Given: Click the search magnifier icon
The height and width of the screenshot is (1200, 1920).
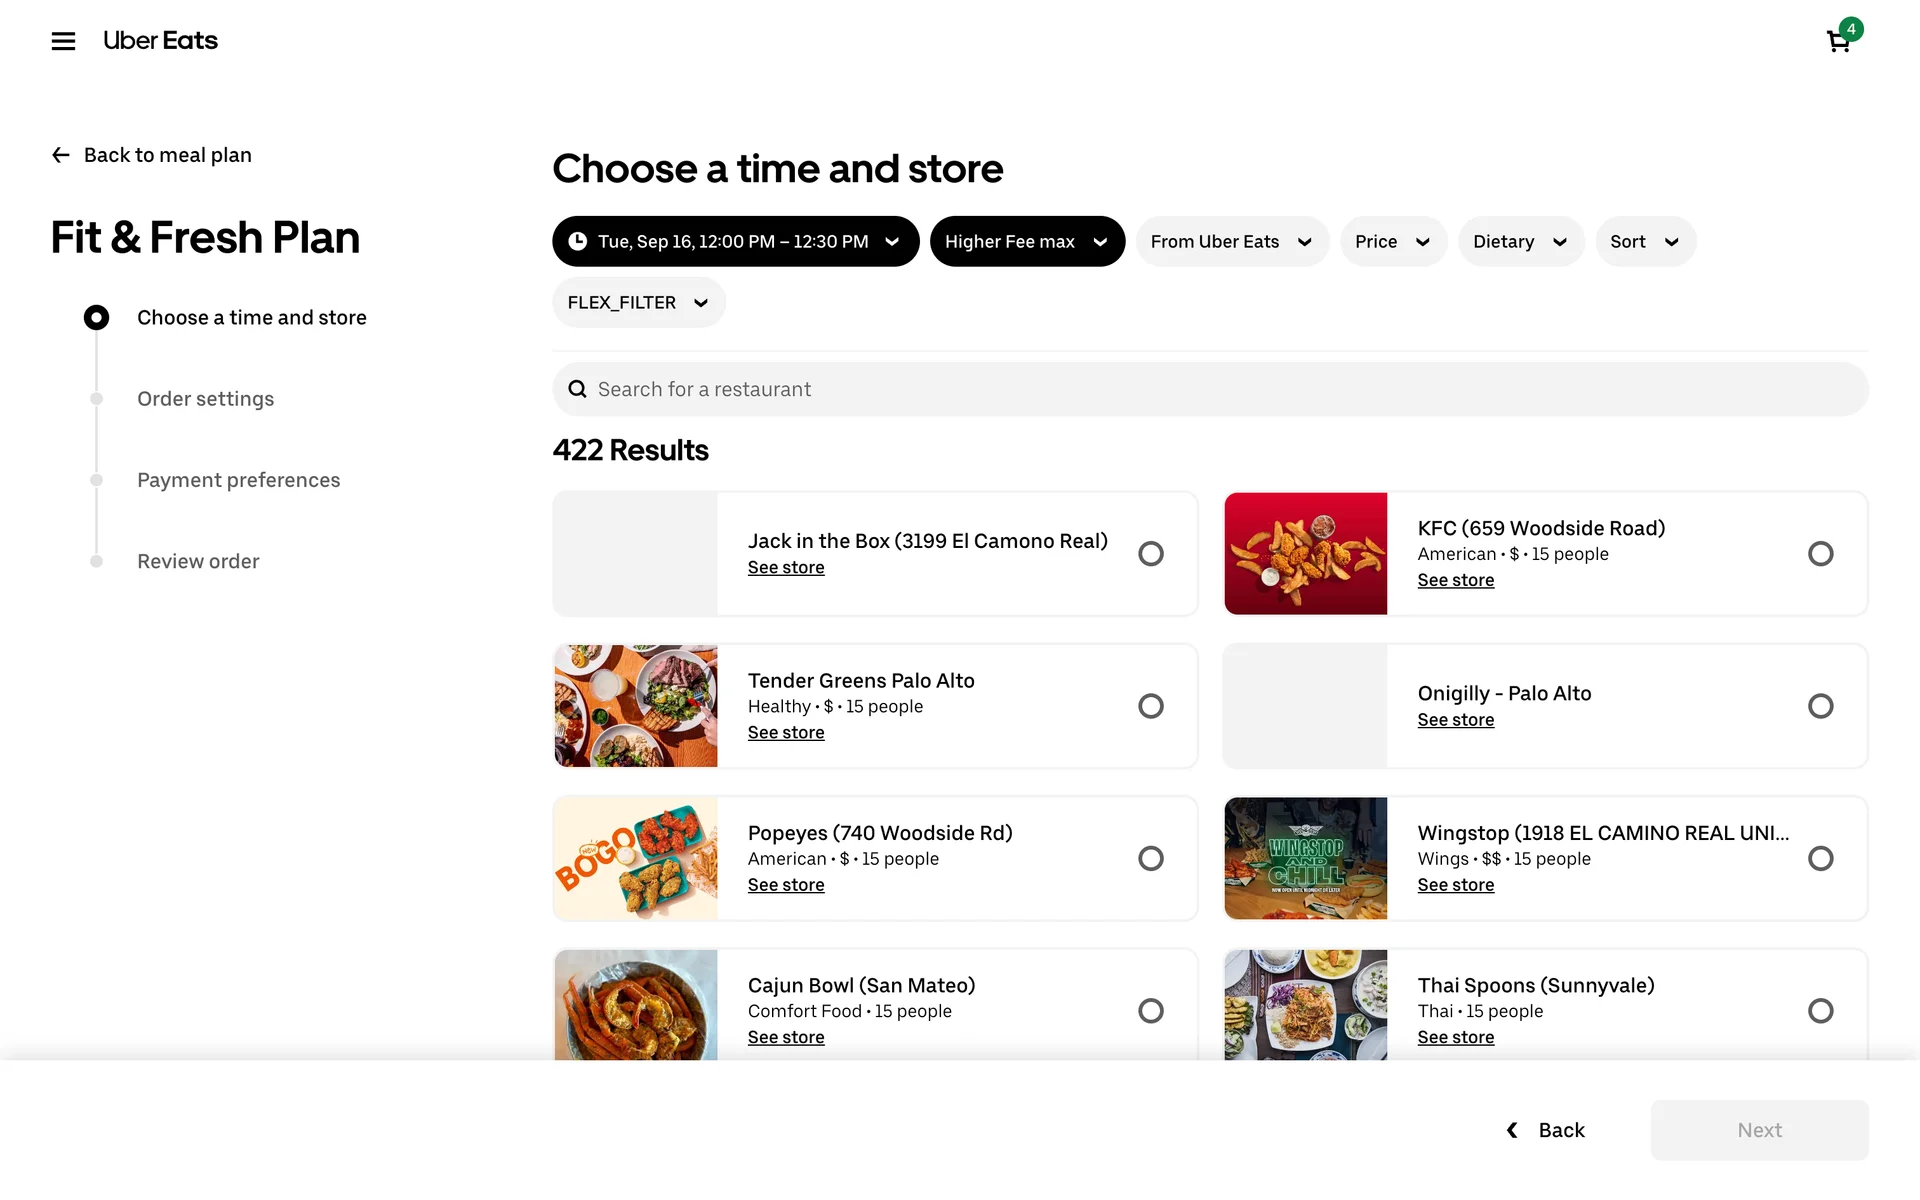Looking at the screenshot, I should [x=577, y=389].
